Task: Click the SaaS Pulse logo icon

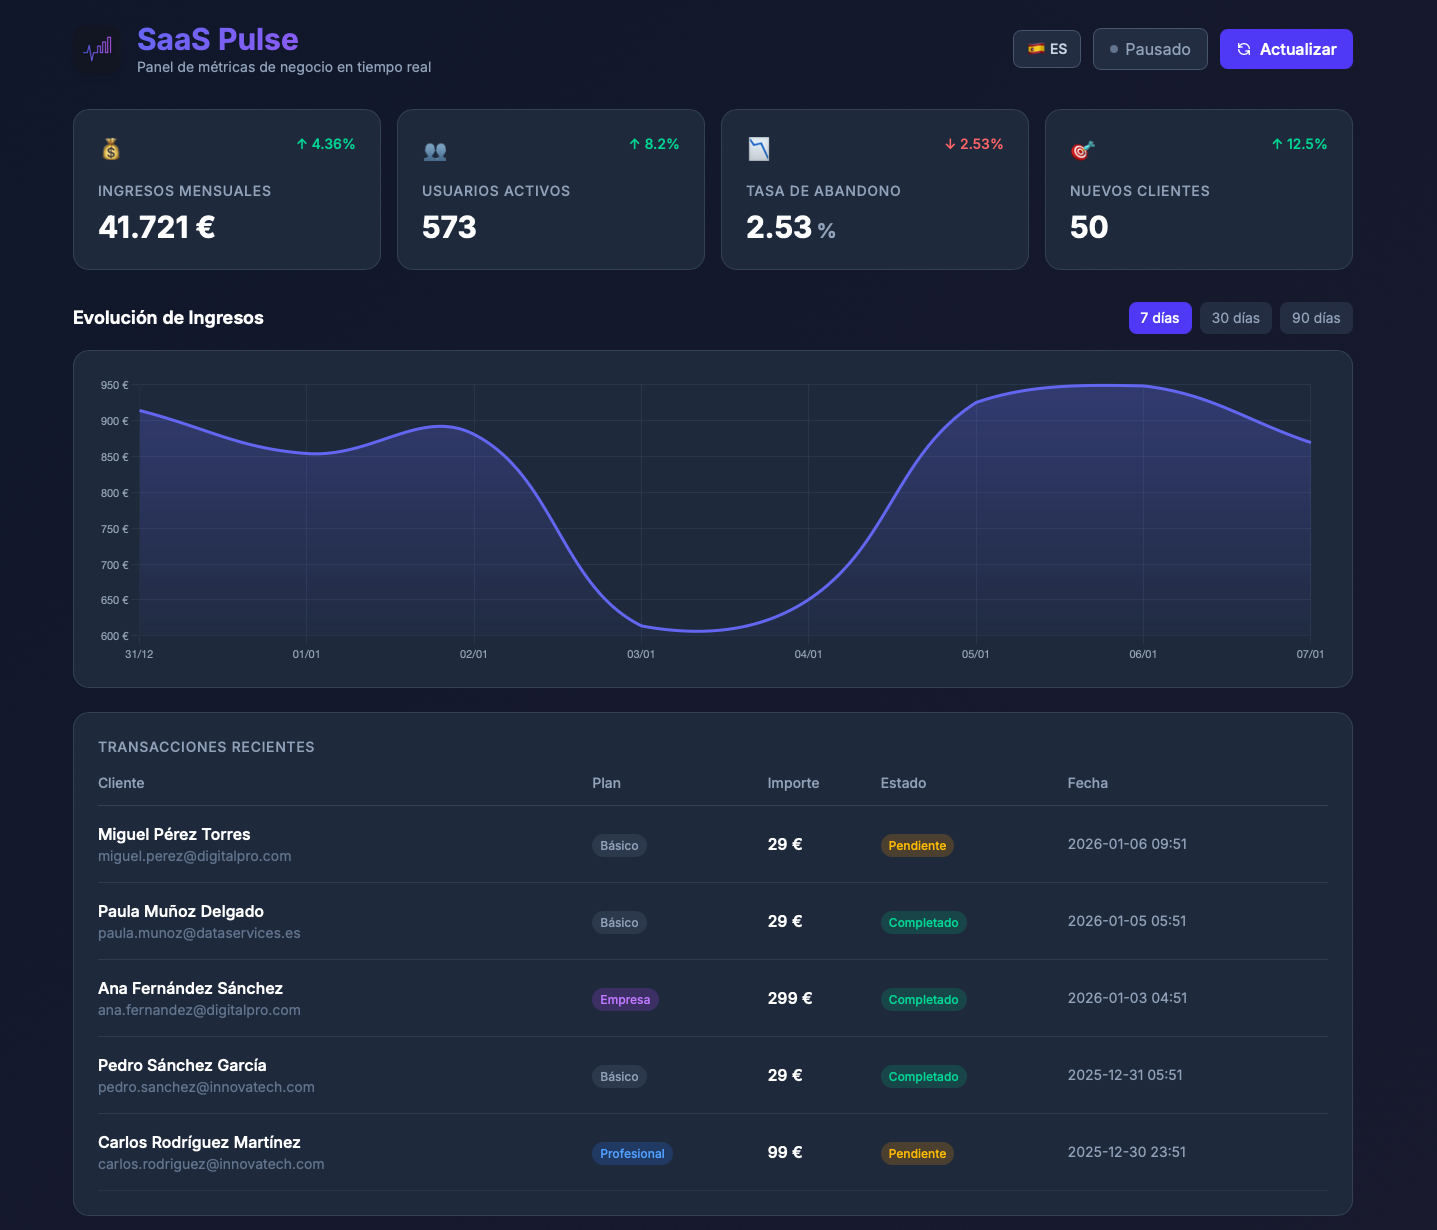Action: tap(98, 48)
